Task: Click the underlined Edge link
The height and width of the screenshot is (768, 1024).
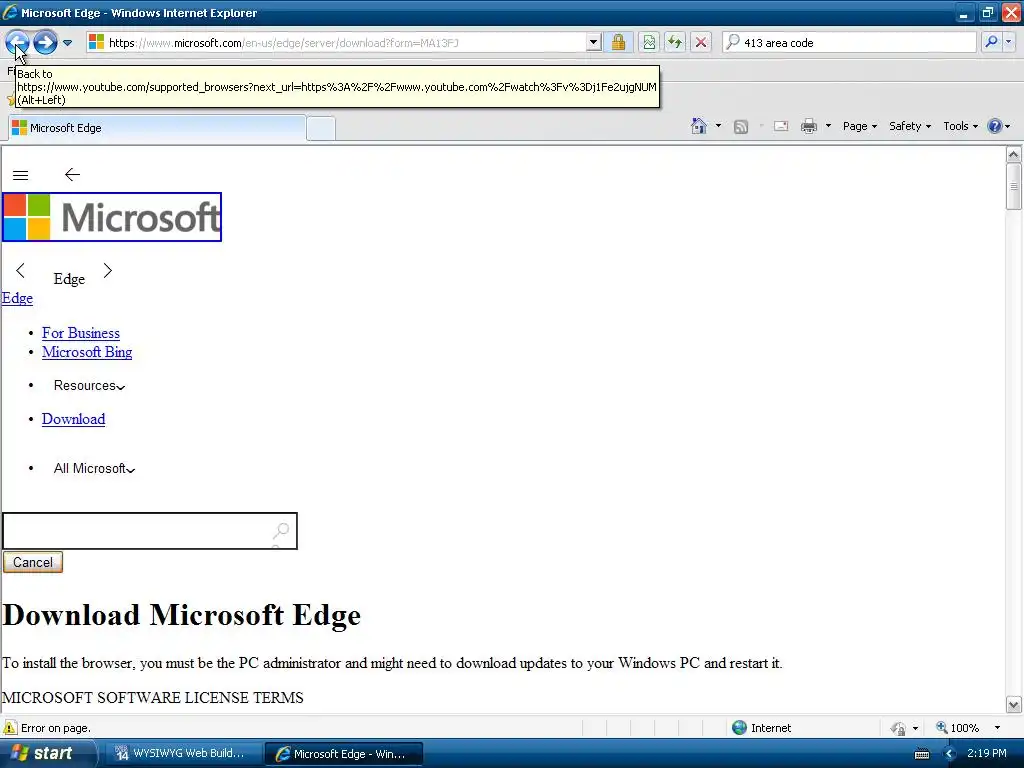Action: (x=17, y=298)
